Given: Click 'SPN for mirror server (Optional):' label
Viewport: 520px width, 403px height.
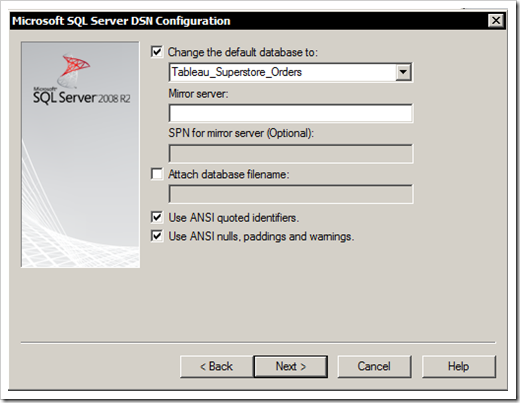Looking at the screenshot, I should [x=241, y=133].
